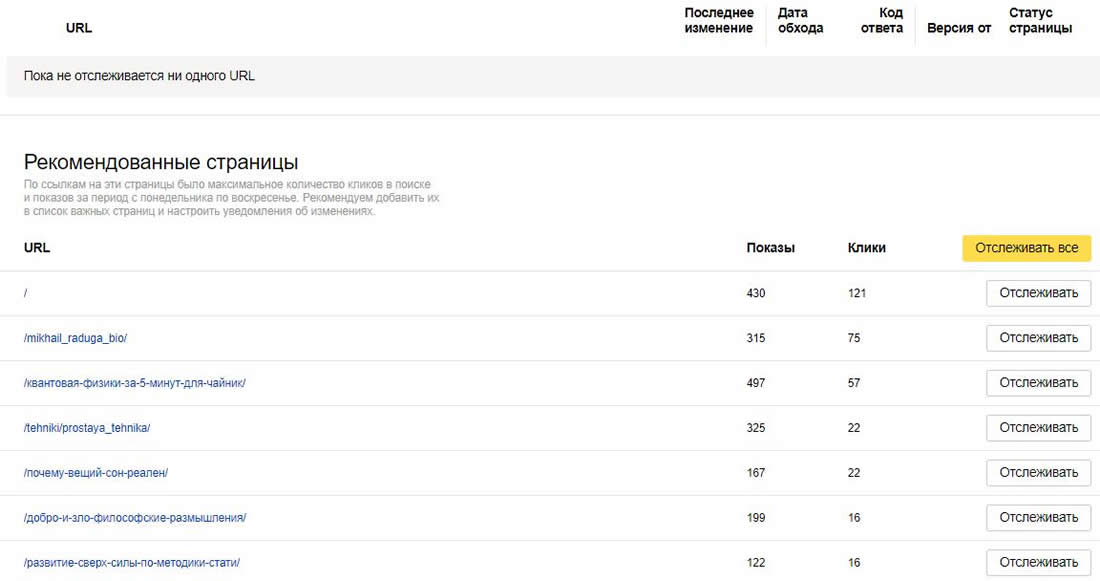Track the почему-вещий-сон-реален page
Viewport: 1100px width, 581px height.
(x=1038, y=473)
